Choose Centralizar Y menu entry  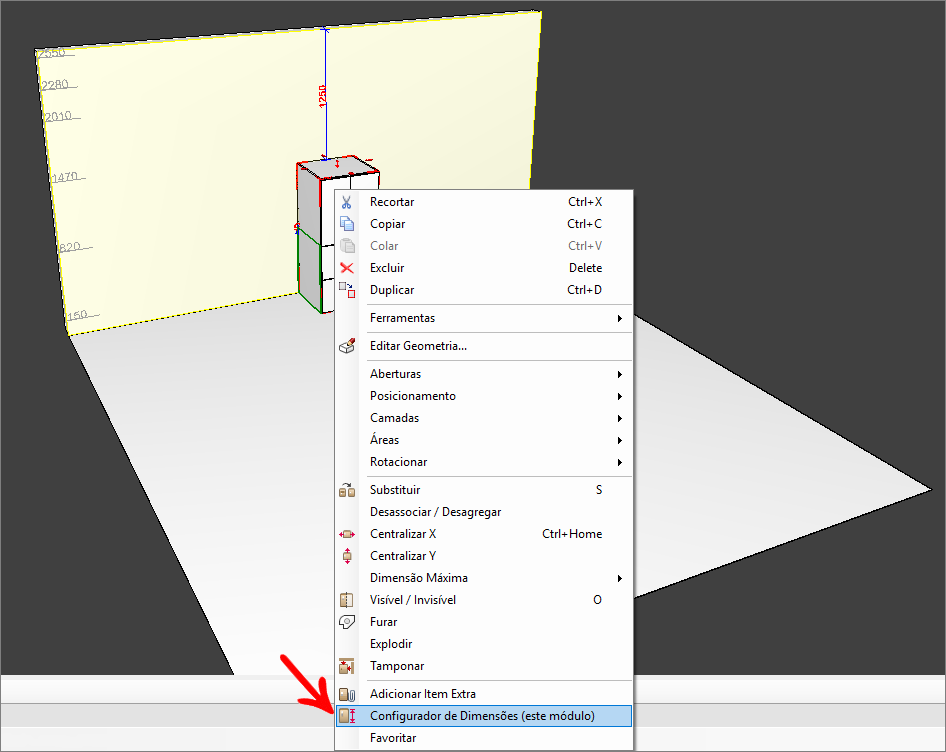click(x=484, y=556)
